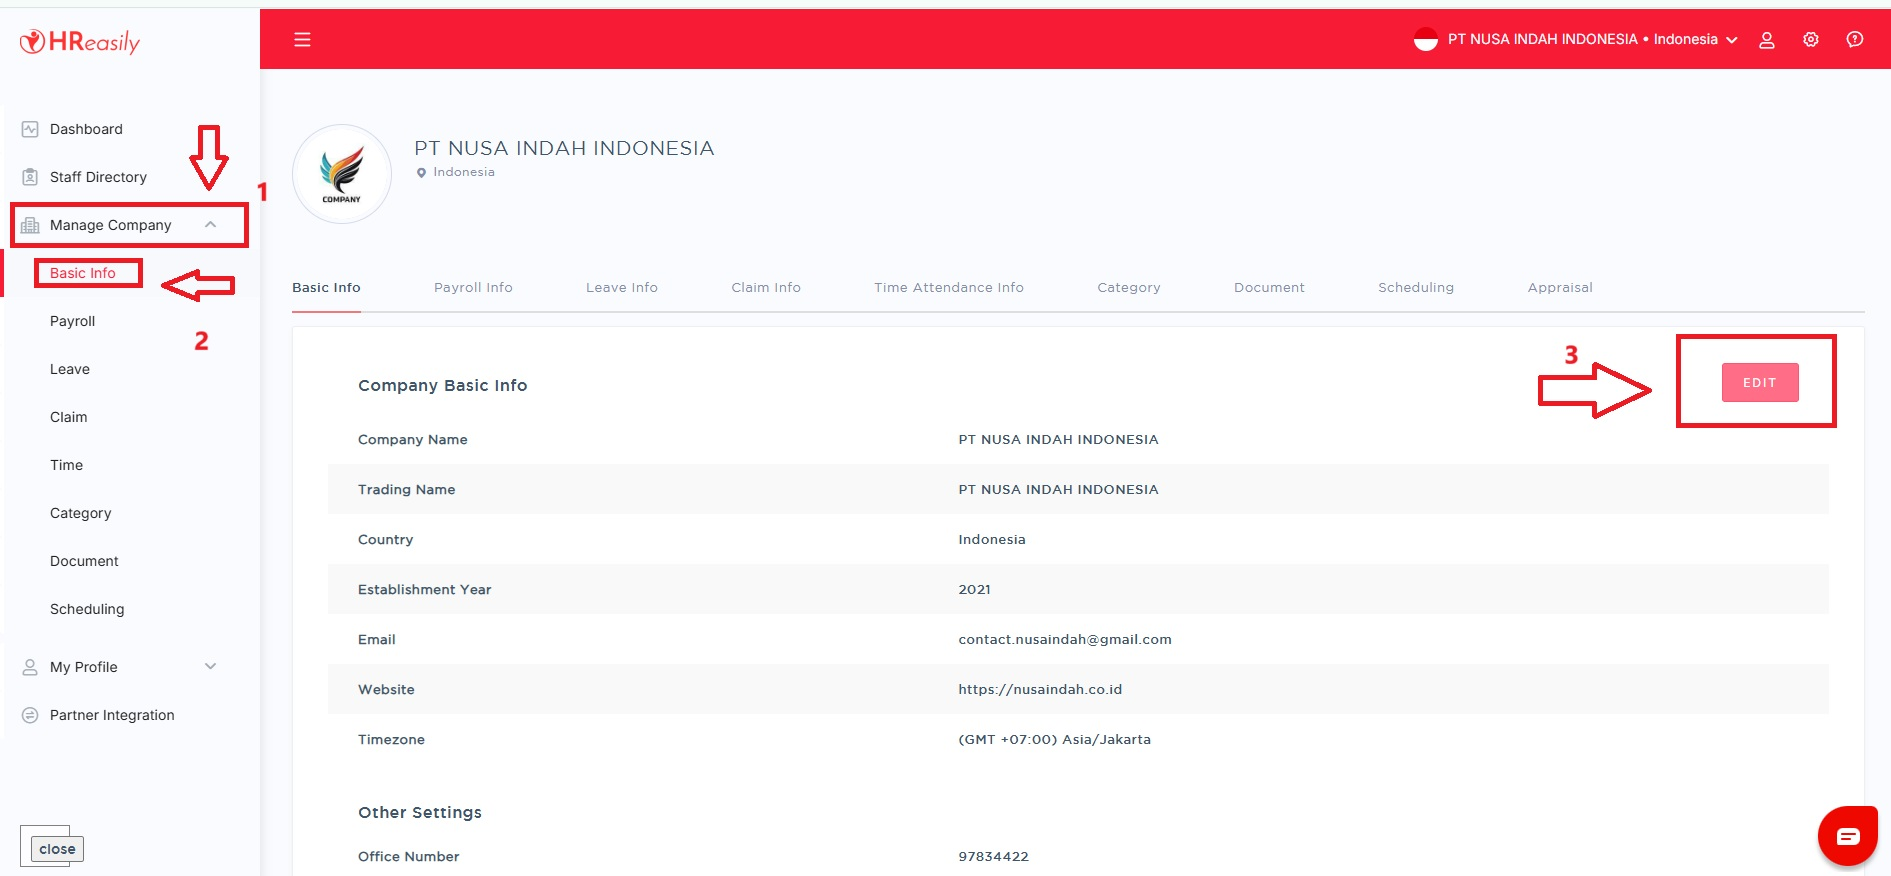
Task: Click the Indonesia flag icon
Action: click(x=1426, y=40)
